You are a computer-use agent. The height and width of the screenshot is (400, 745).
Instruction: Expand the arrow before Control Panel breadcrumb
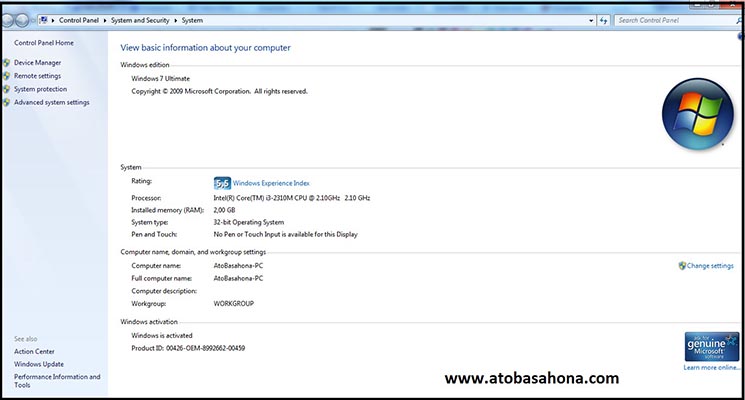point(53,20)
